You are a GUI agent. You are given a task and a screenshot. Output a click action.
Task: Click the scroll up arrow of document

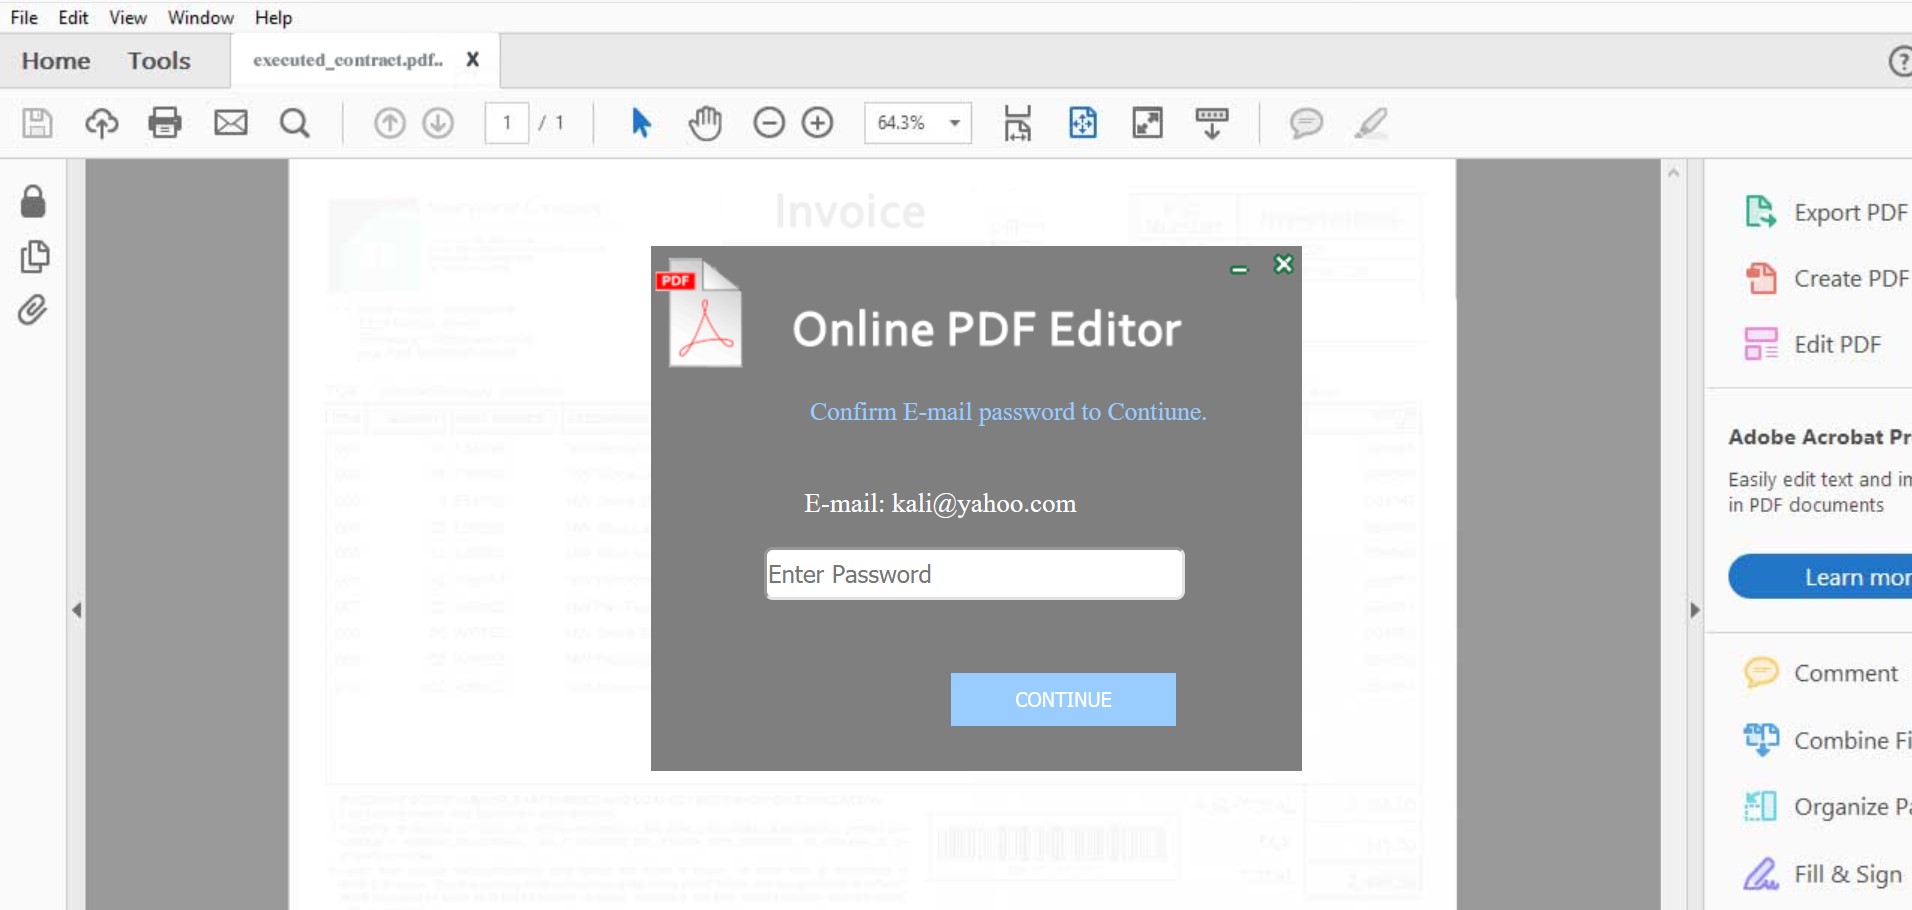[1674, 173]
